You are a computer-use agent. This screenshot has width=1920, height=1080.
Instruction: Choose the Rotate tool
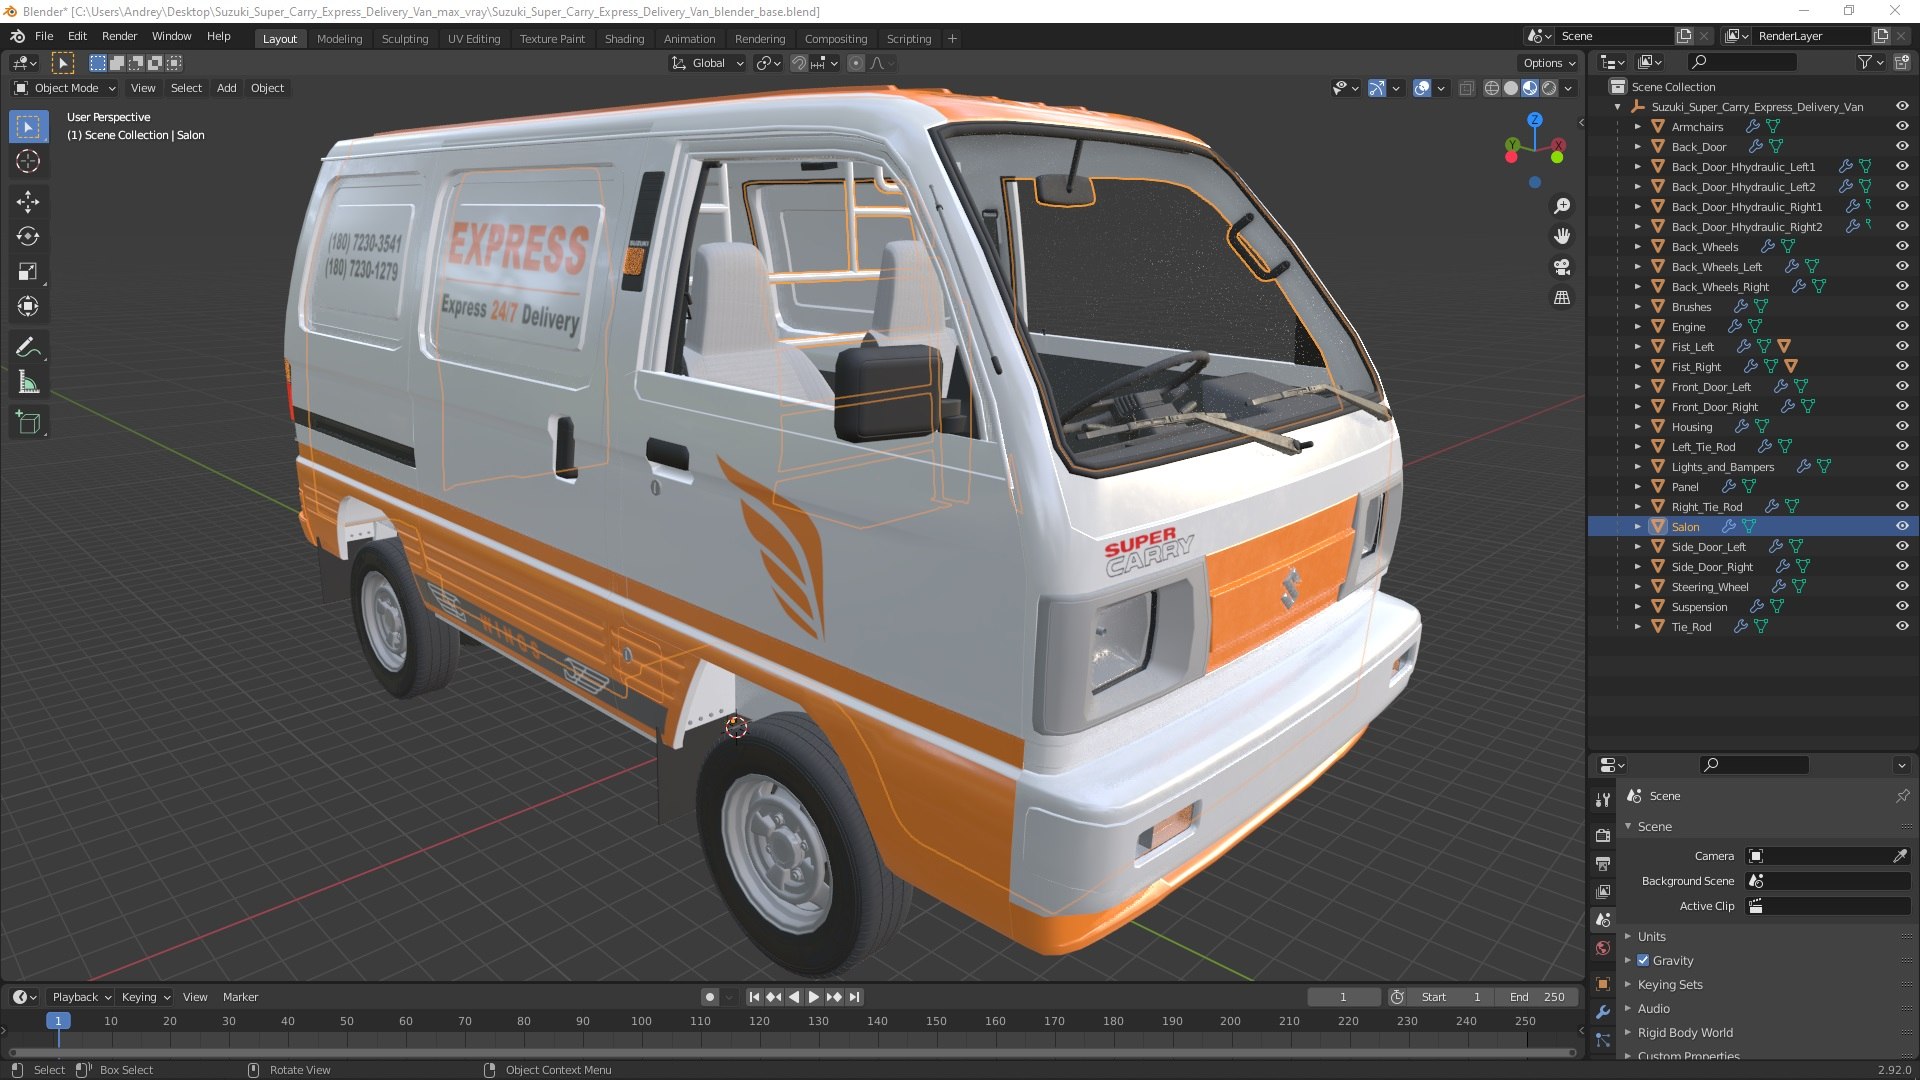28,237
